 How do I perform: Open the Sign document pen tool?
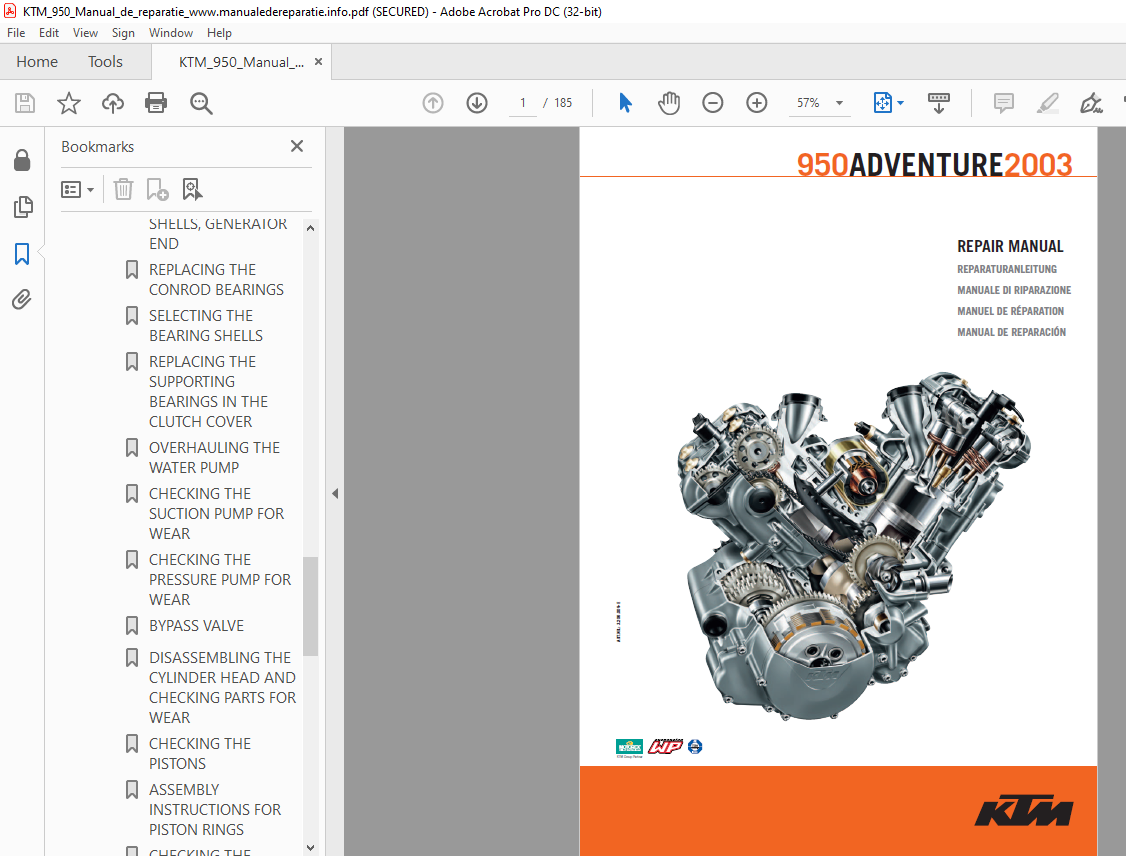click(x=1092, y=103)
